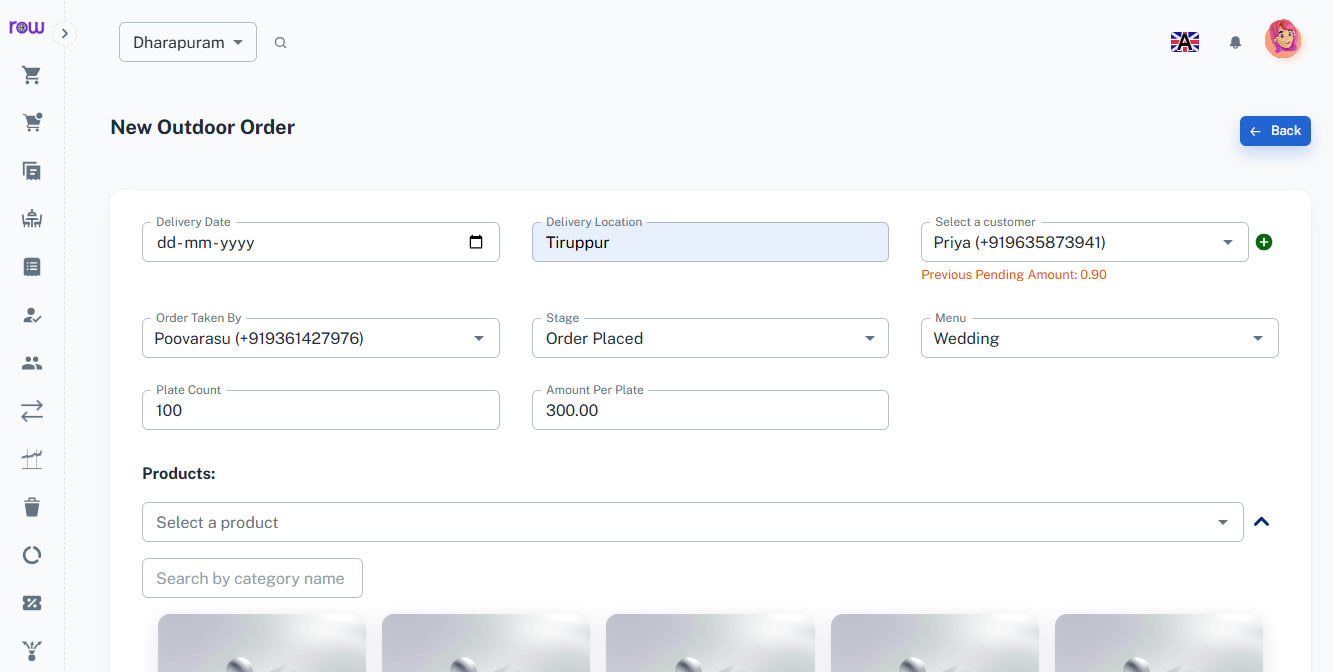Click the Delivery Date input field
The image size is (1333, 672).
[x=320, y=242]
